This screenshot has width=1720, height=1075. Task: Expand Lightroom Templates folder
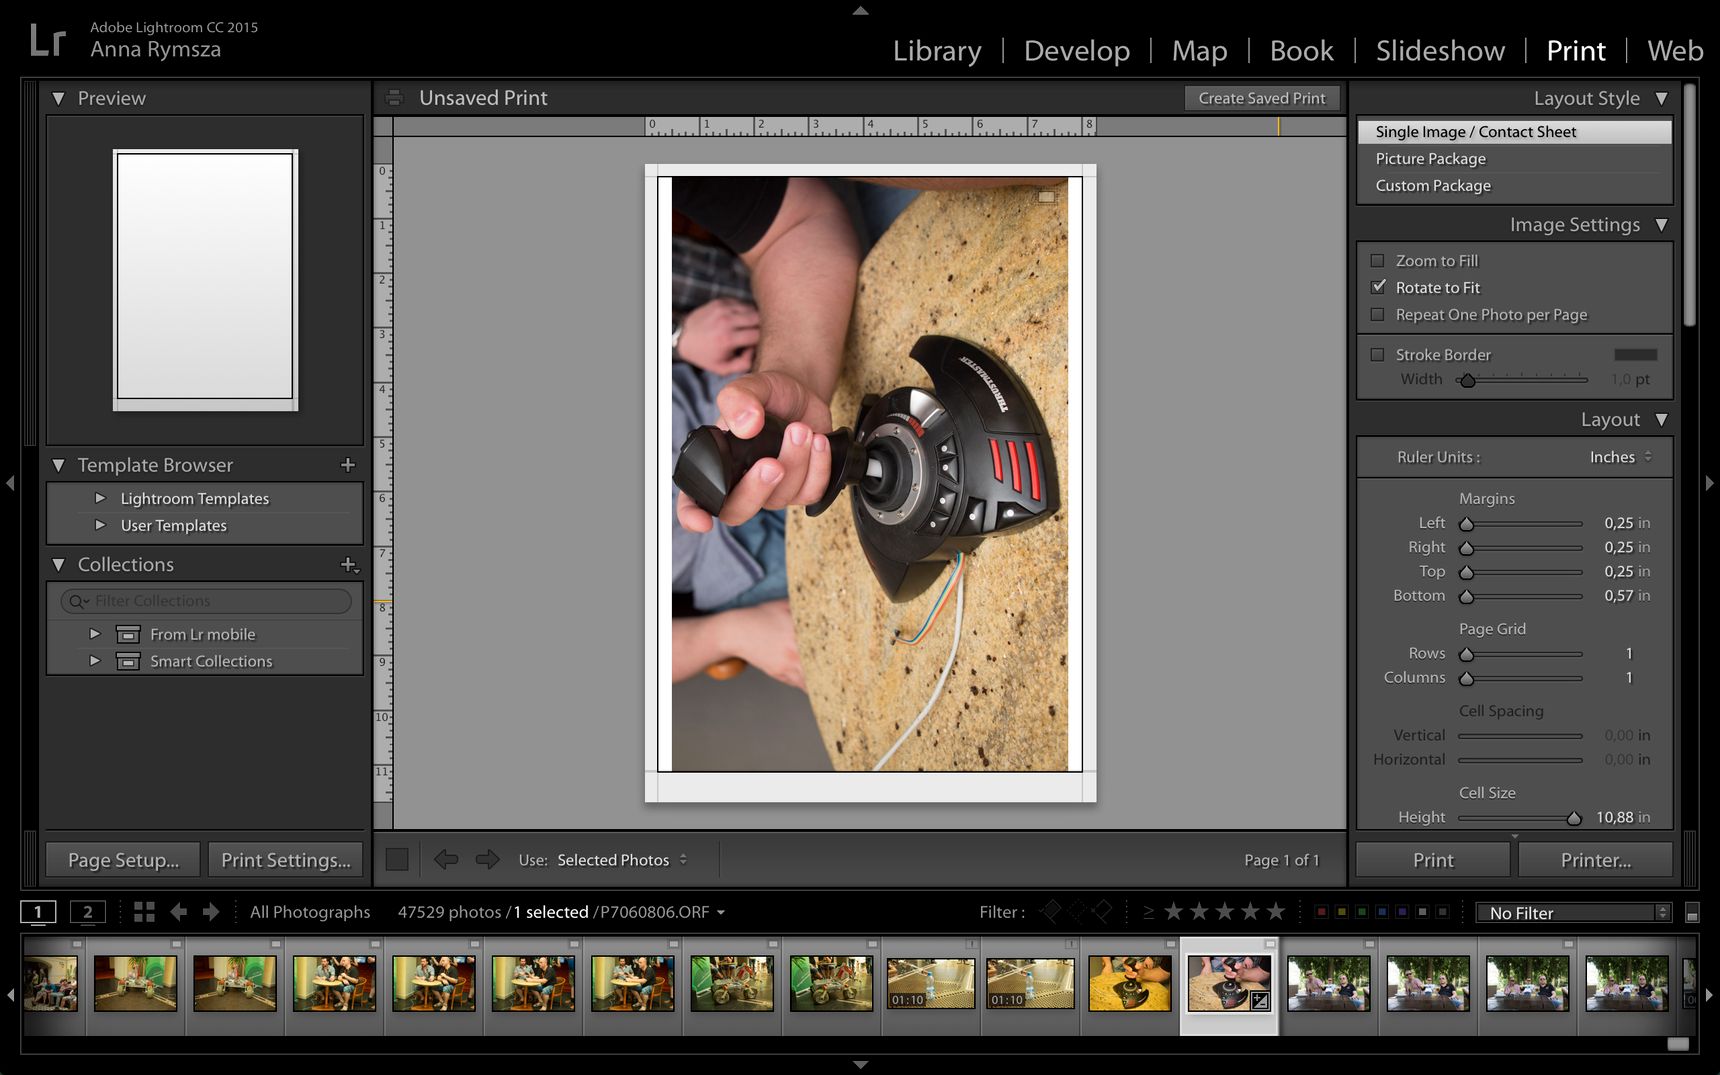[100, 497]
